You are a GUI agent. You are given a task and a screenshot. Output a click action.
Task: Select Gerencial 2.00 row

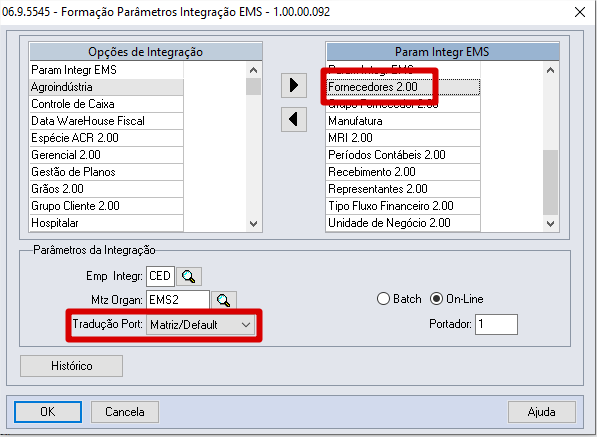pos(106,155)
